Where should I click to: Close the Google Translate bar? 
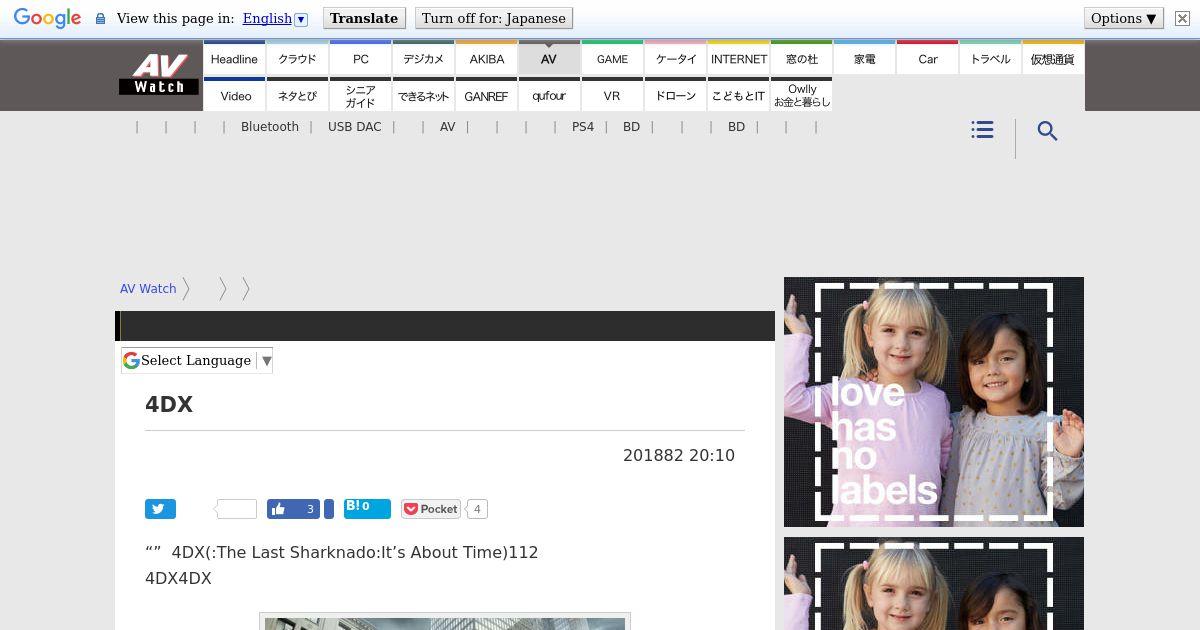point(1182,18)
